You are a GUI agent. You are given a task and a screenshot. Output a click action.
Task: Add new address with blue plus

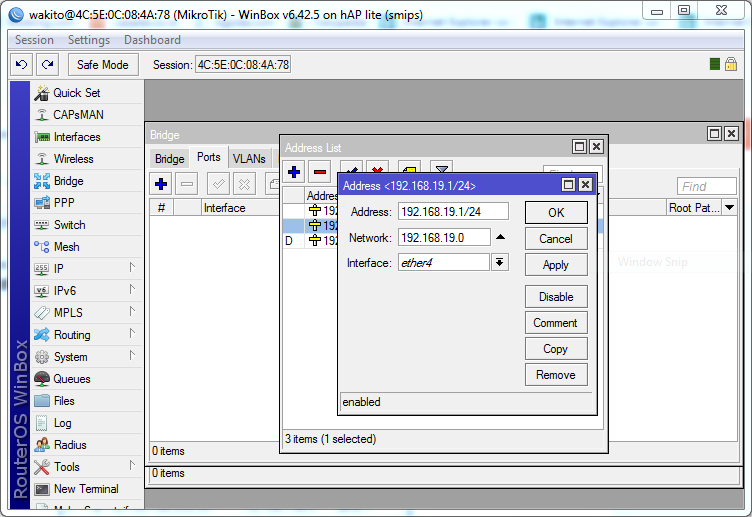294,172
